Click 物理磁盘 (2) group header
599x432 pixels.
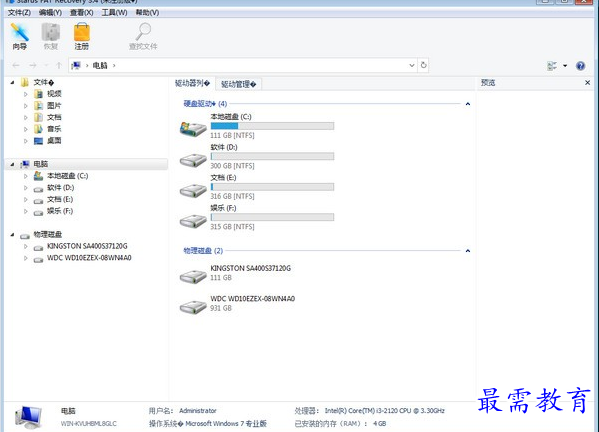[x=203, y=251]
